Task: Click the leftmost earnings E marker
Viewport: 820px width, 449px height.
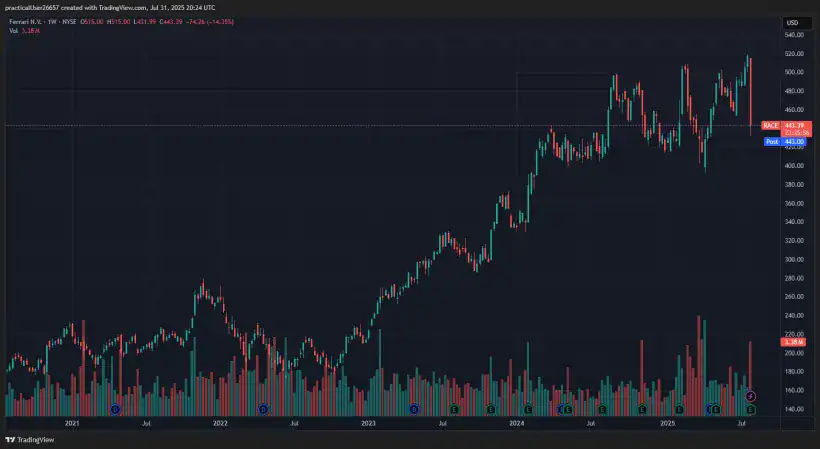Action: (455, 409)
